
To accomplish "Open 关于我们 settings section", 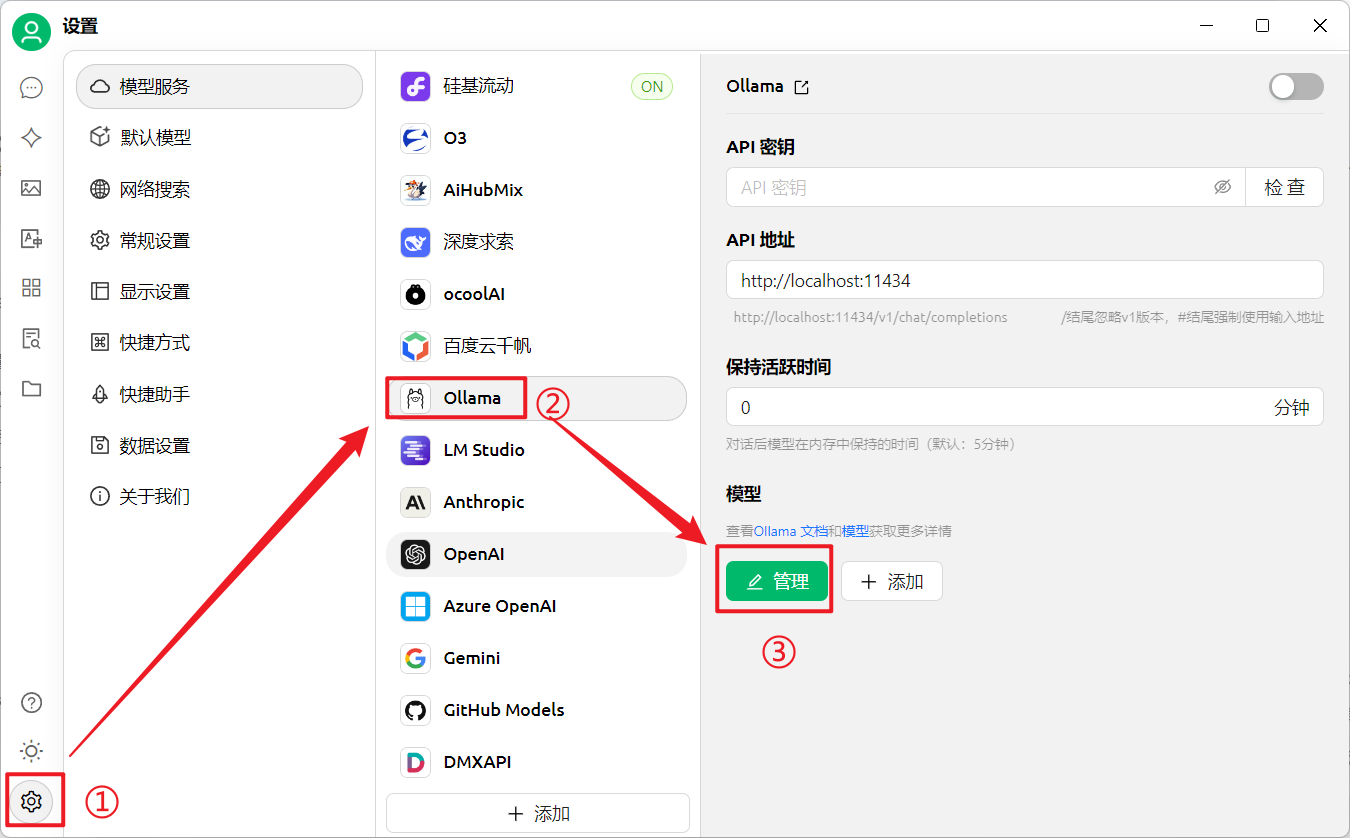I will coord(219,496).
